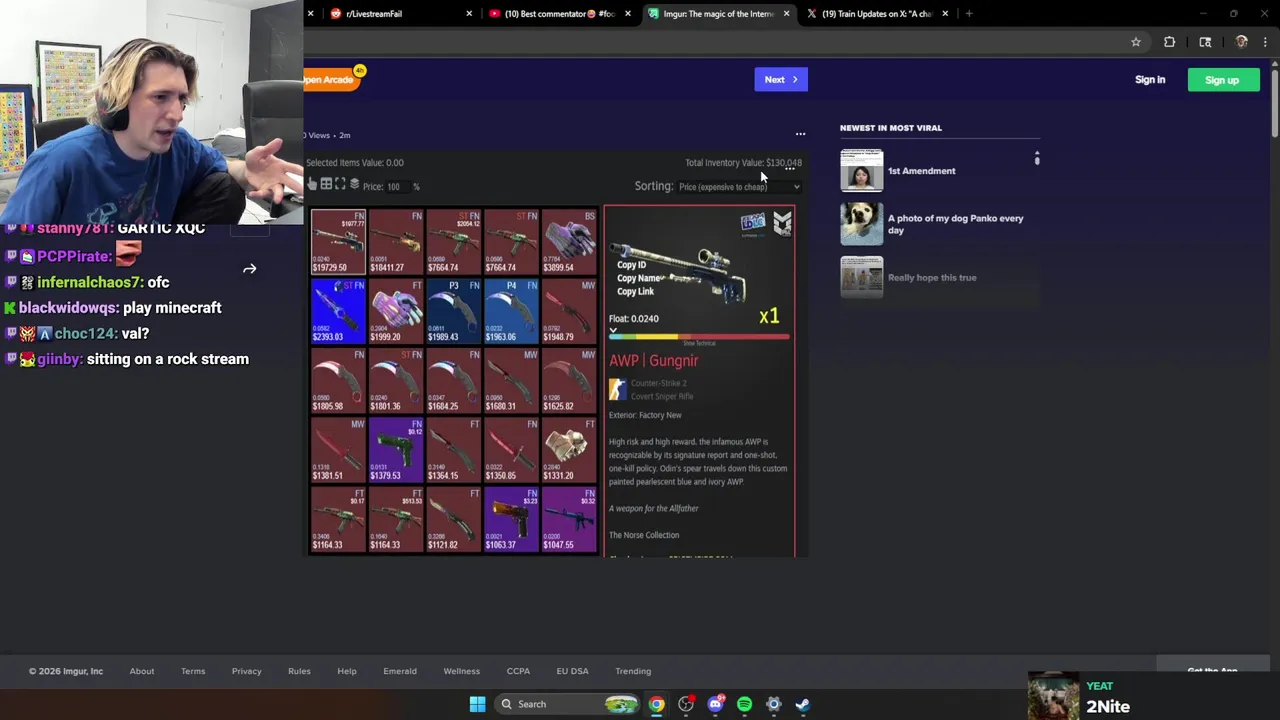Viewport: 1280px width, 720px height.
Task: Select the karambit P3 priced $1989.43
Action: (454, 311)
